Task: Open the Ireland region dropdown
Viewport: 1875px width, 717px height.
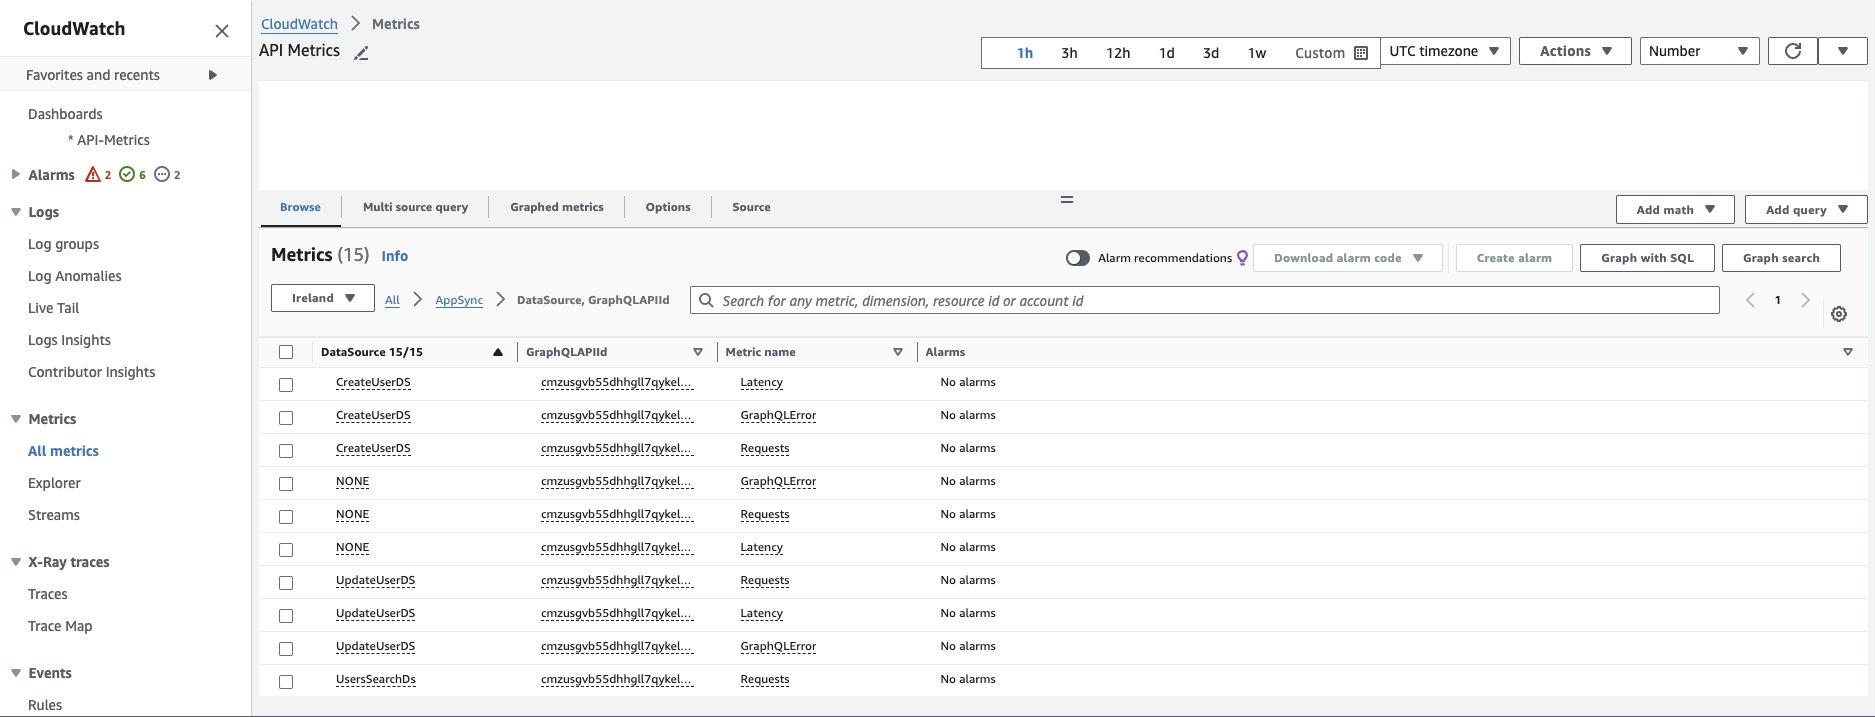Action: point(323,298)
